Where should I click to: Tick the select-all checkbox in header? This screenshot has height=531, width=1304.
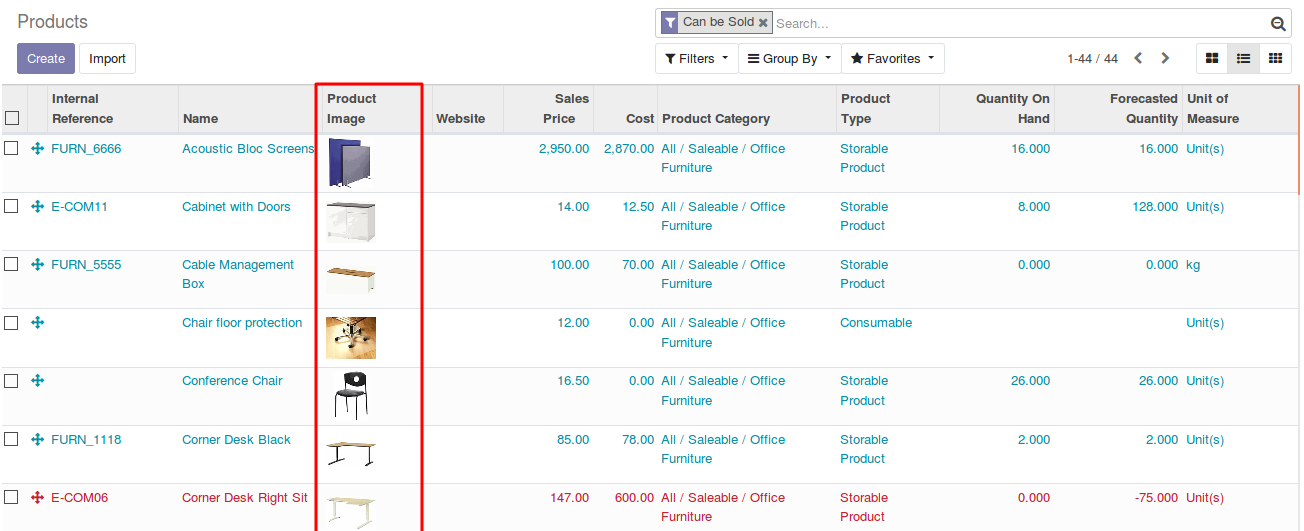tap(12, 118)
